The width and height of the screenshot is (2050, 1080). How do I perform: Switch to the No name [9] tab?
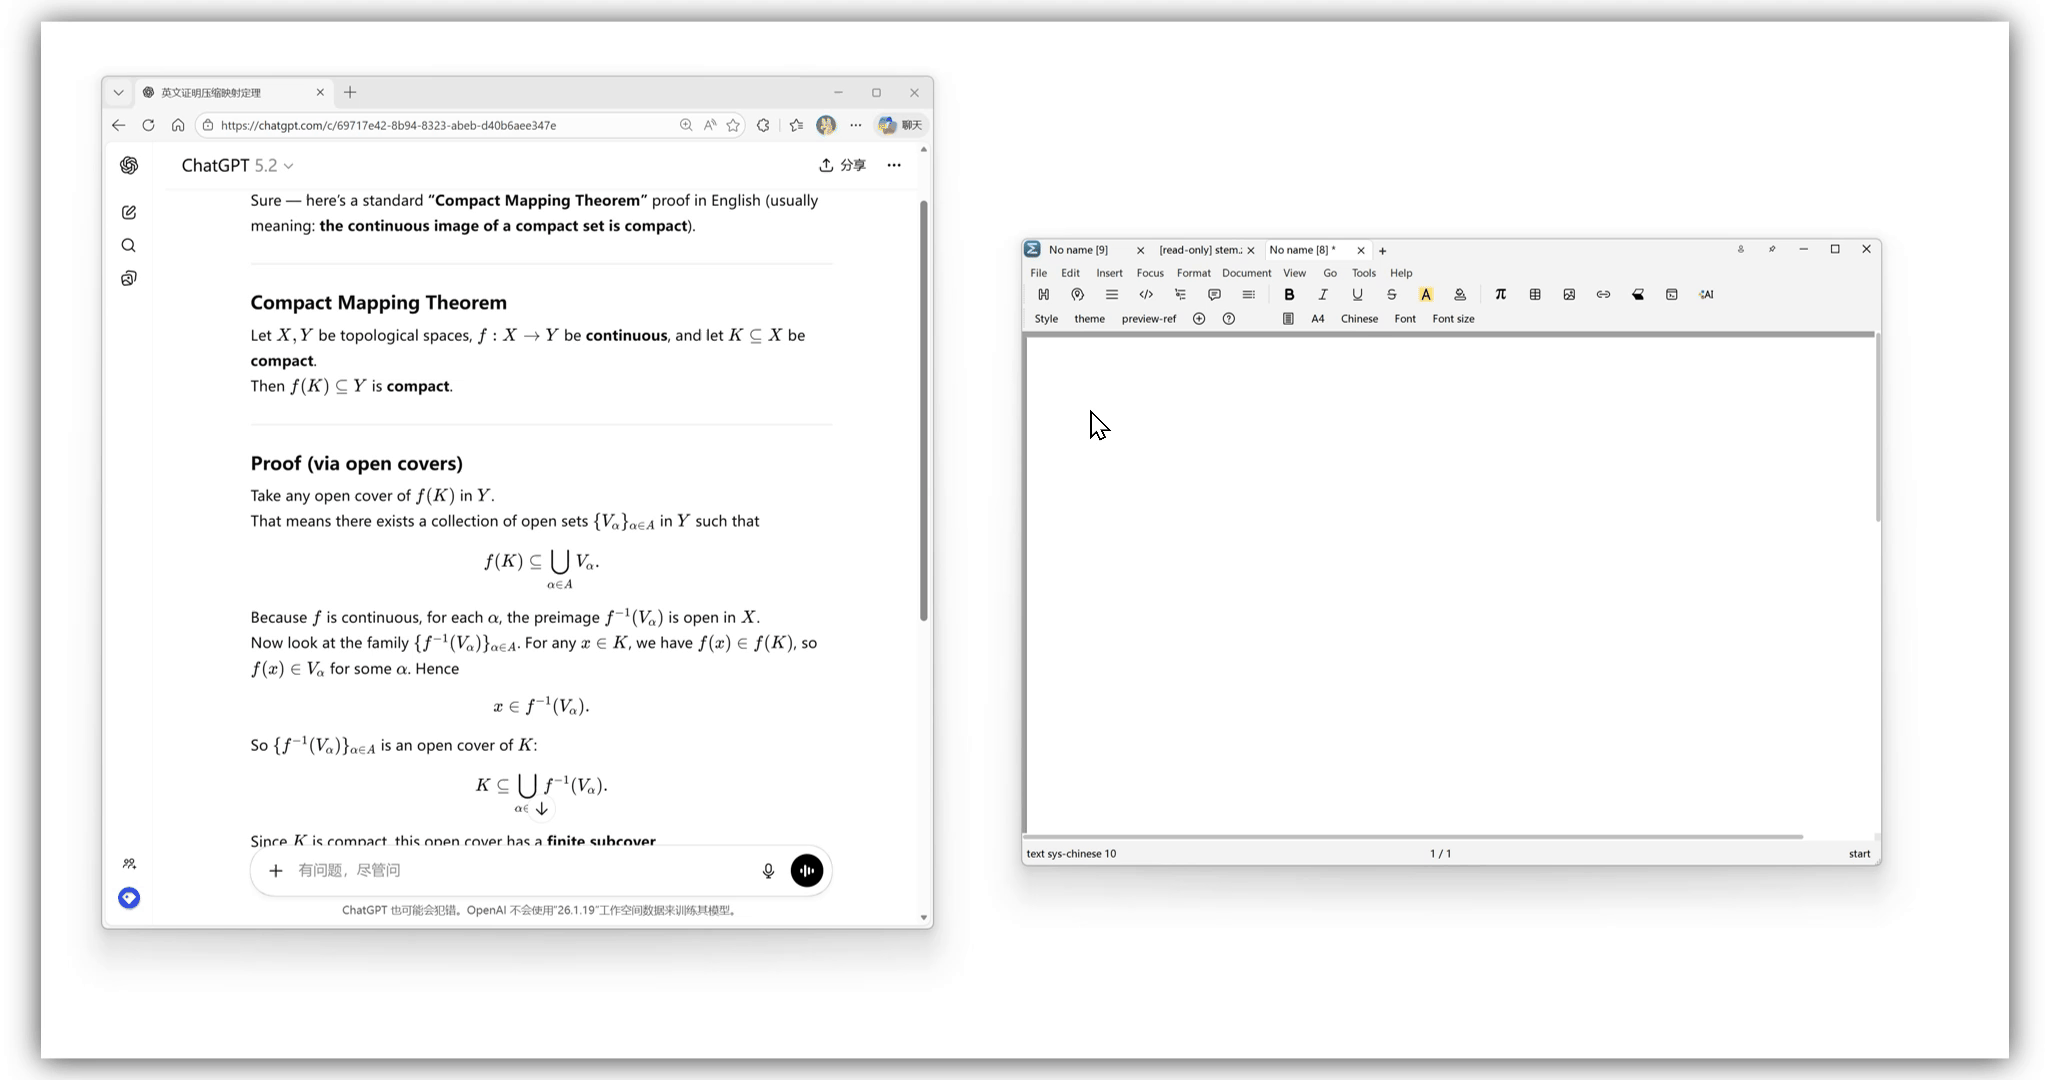pos(1078,250)
